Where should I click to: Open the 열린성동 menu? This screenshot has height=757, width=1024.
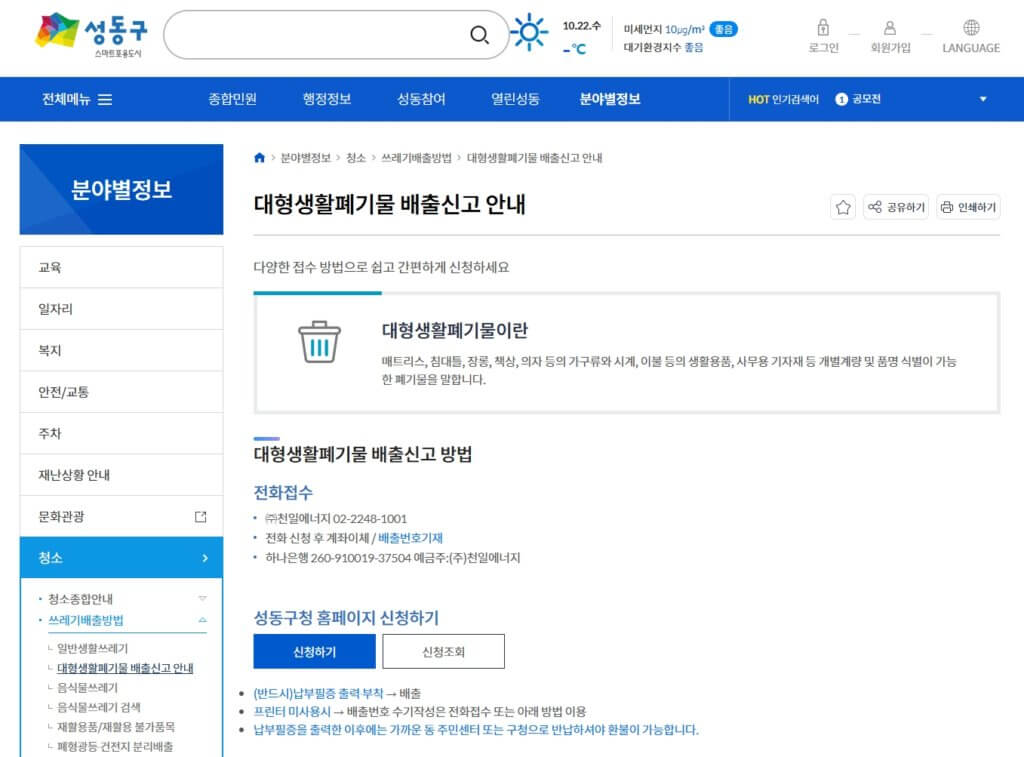point(515,99)
